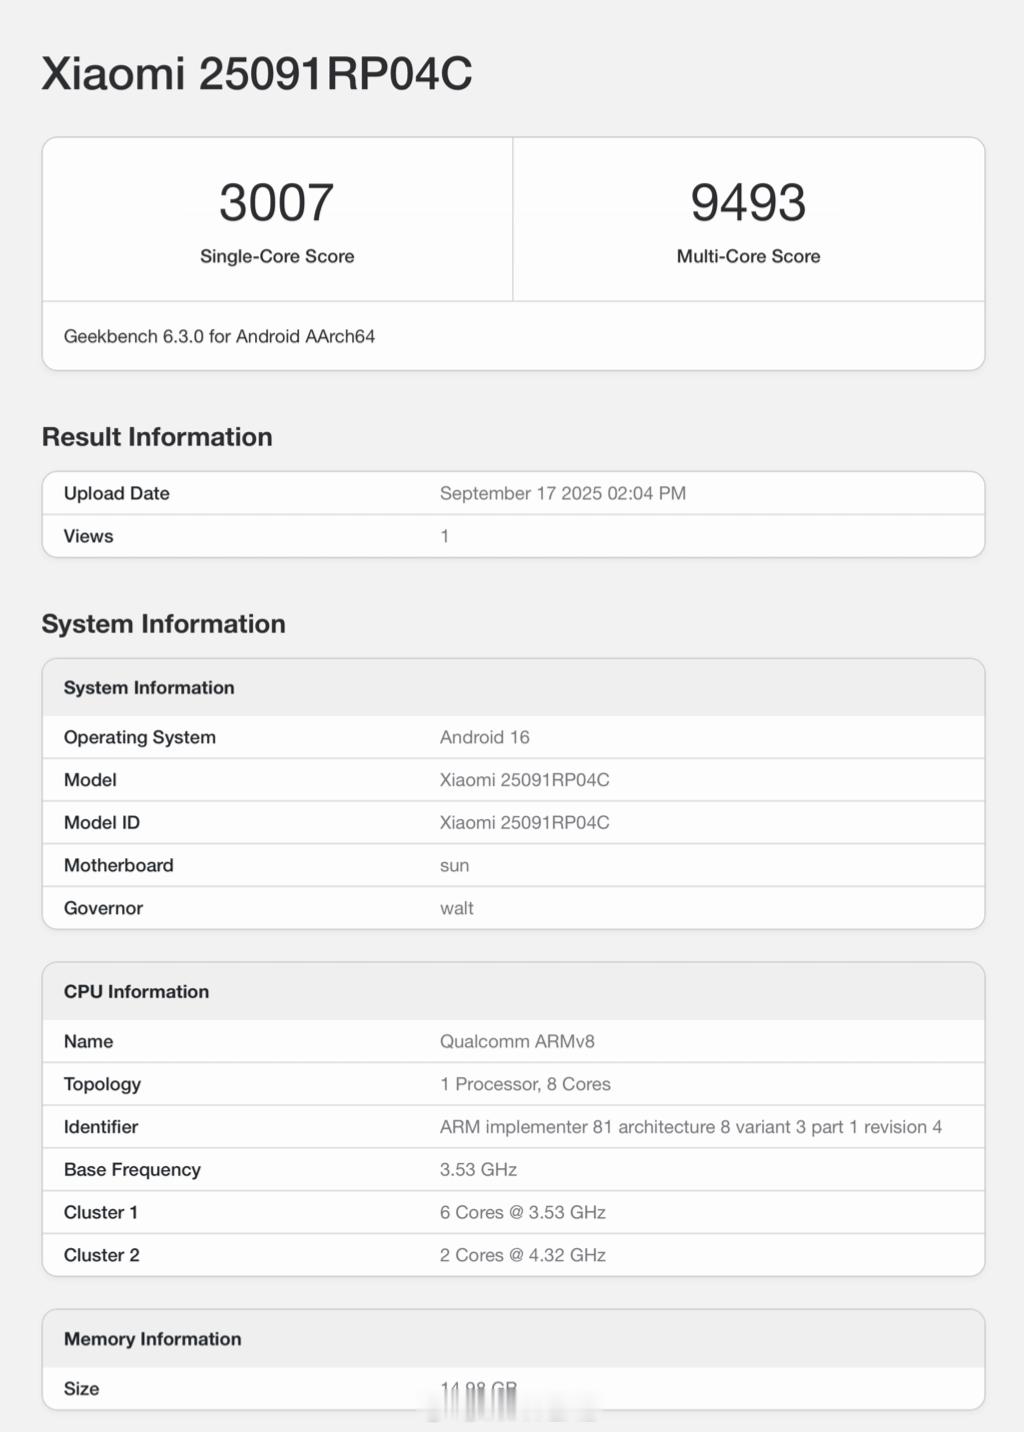Click the Cluster 2 label

point(101,1255)
